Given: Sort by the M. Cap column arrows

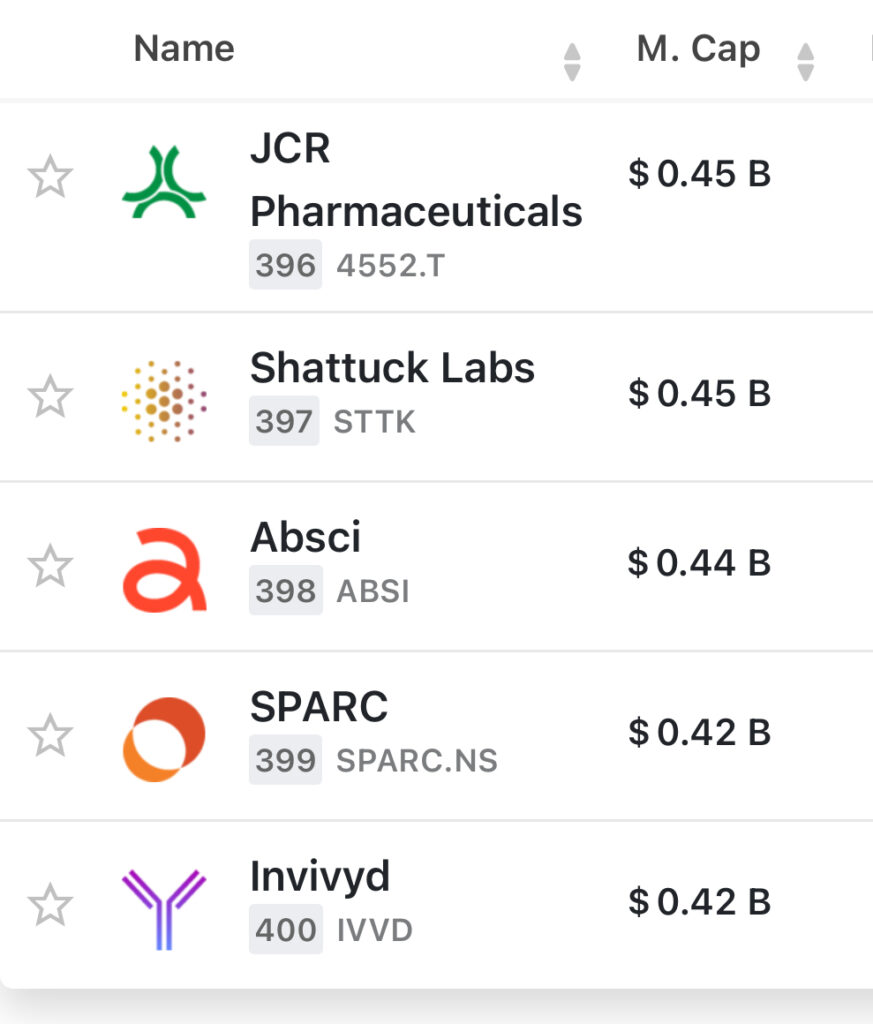Looking at the screenshot, I should click(x=805, y=61).
